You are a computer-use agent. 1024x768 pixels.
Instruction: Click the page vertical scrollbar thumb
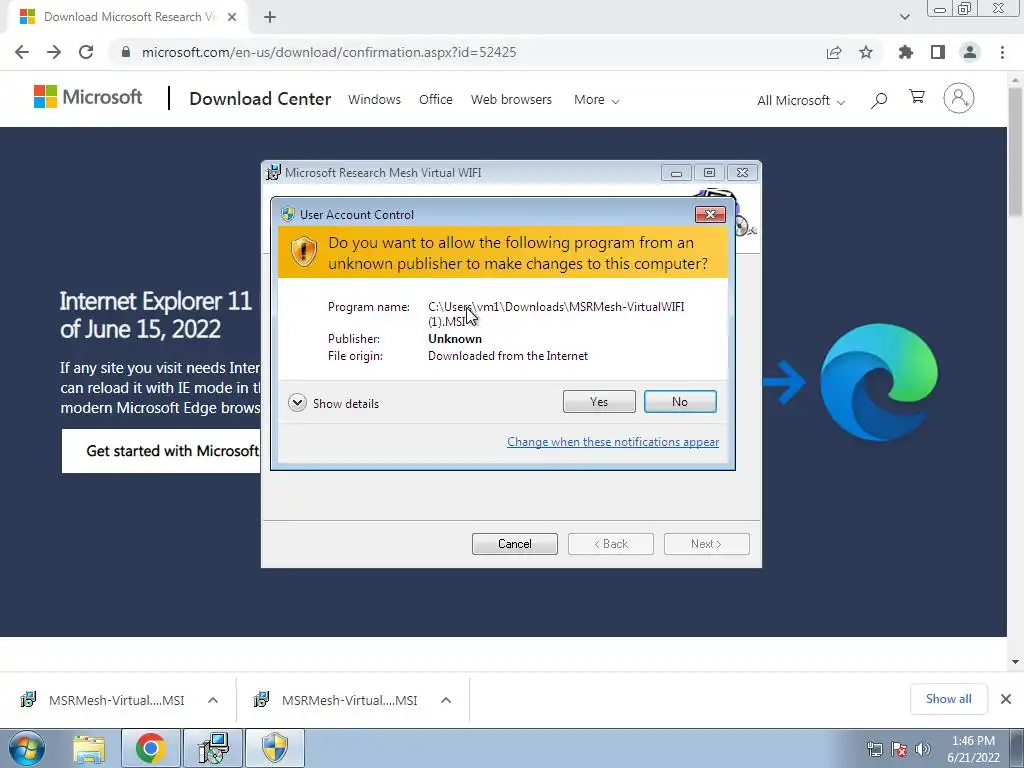[1015, 150]
